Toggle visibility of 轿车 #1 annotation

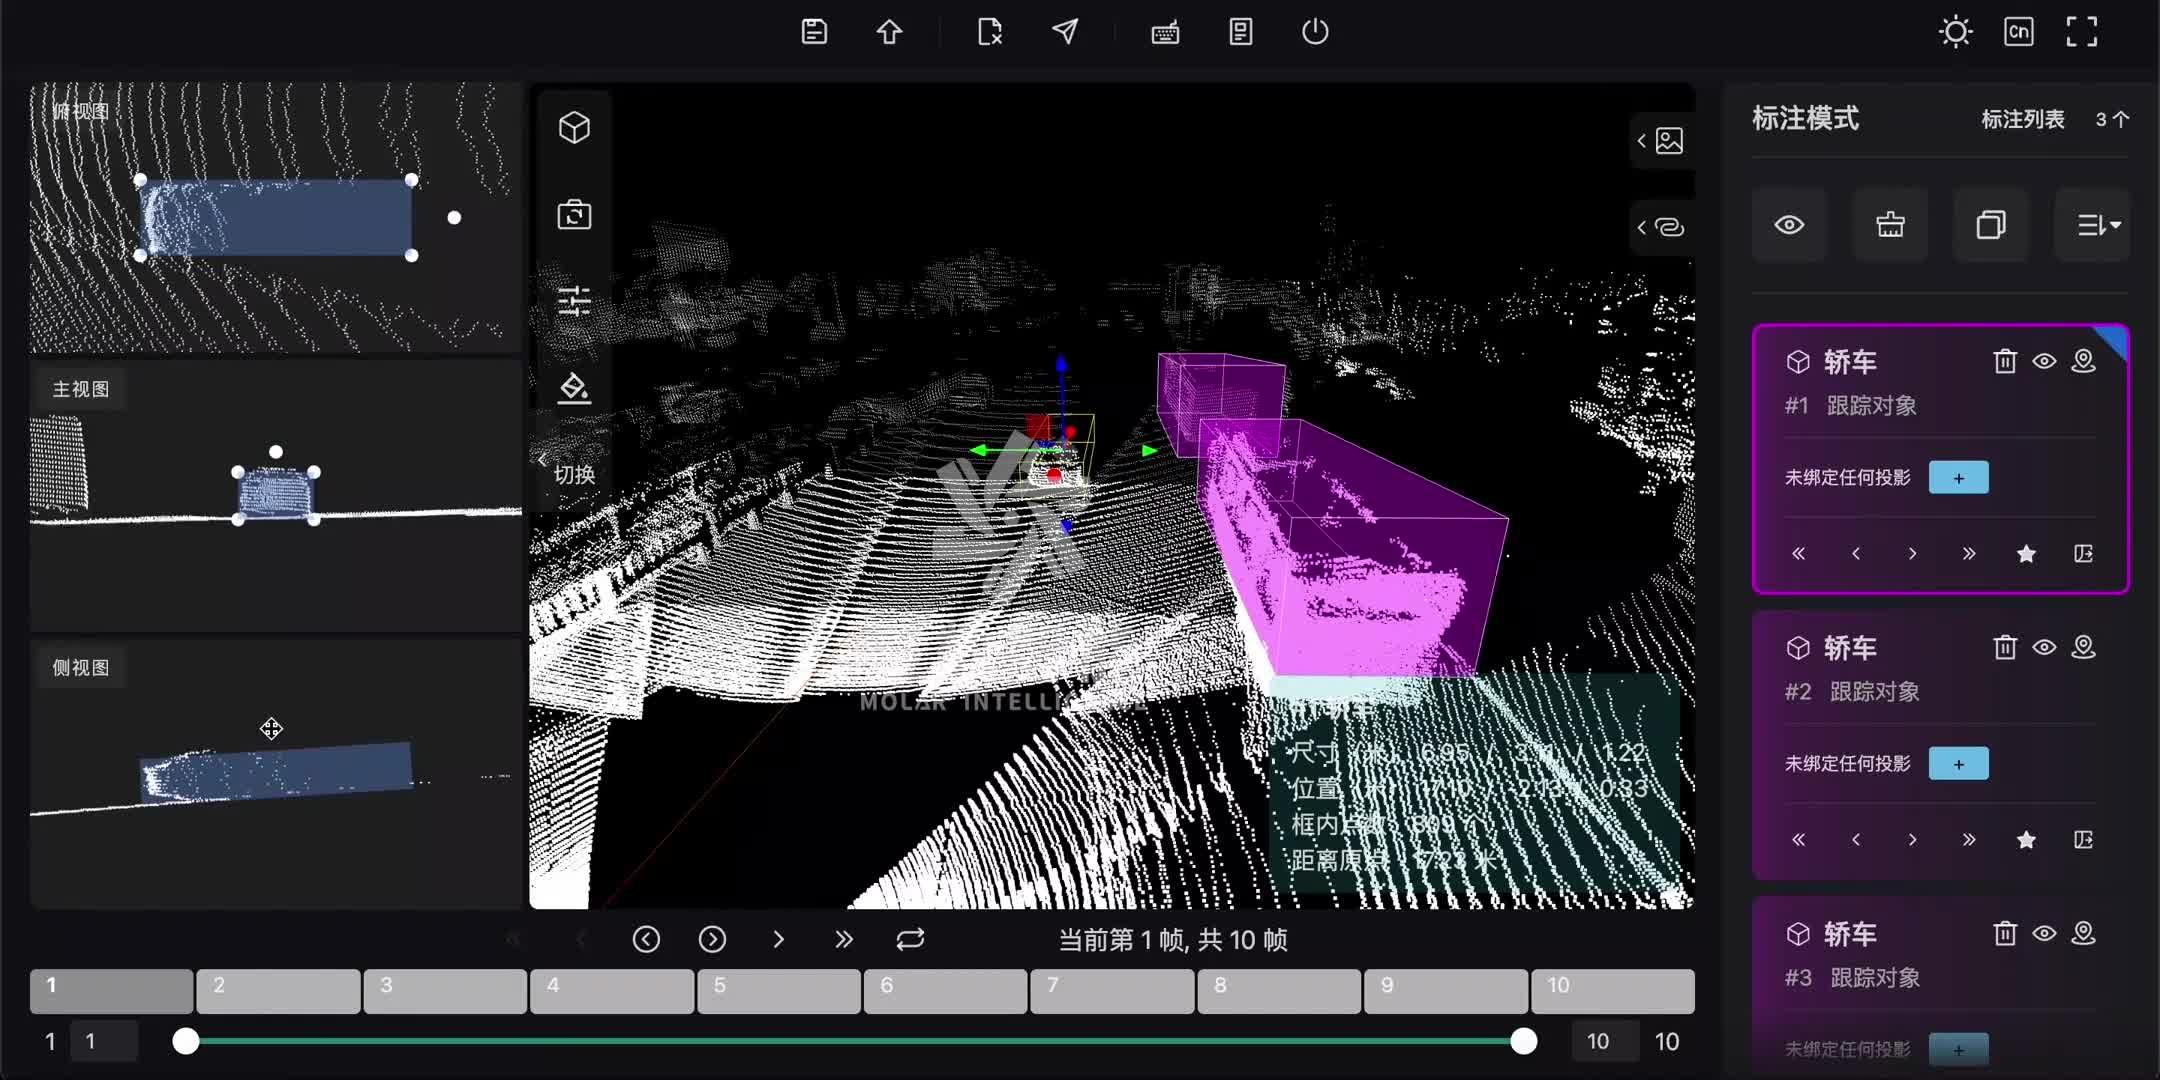2044,361
